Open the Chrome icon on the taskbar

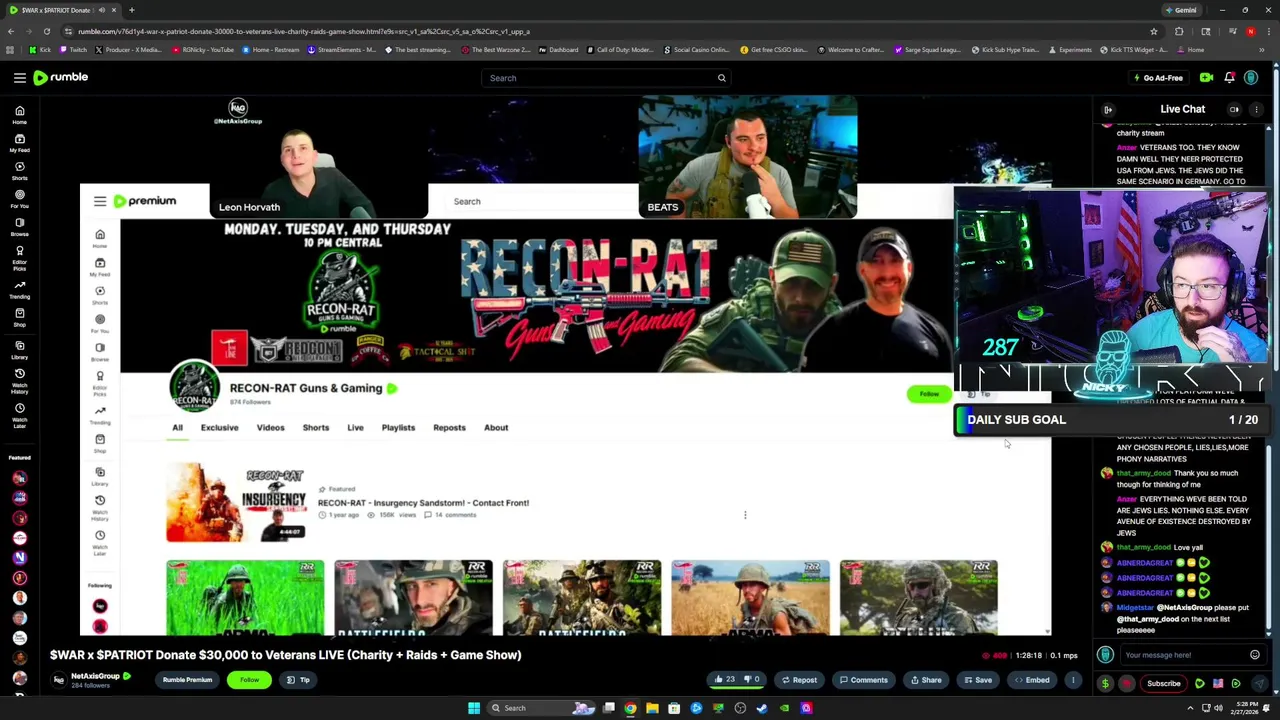(x=630, y=708)
